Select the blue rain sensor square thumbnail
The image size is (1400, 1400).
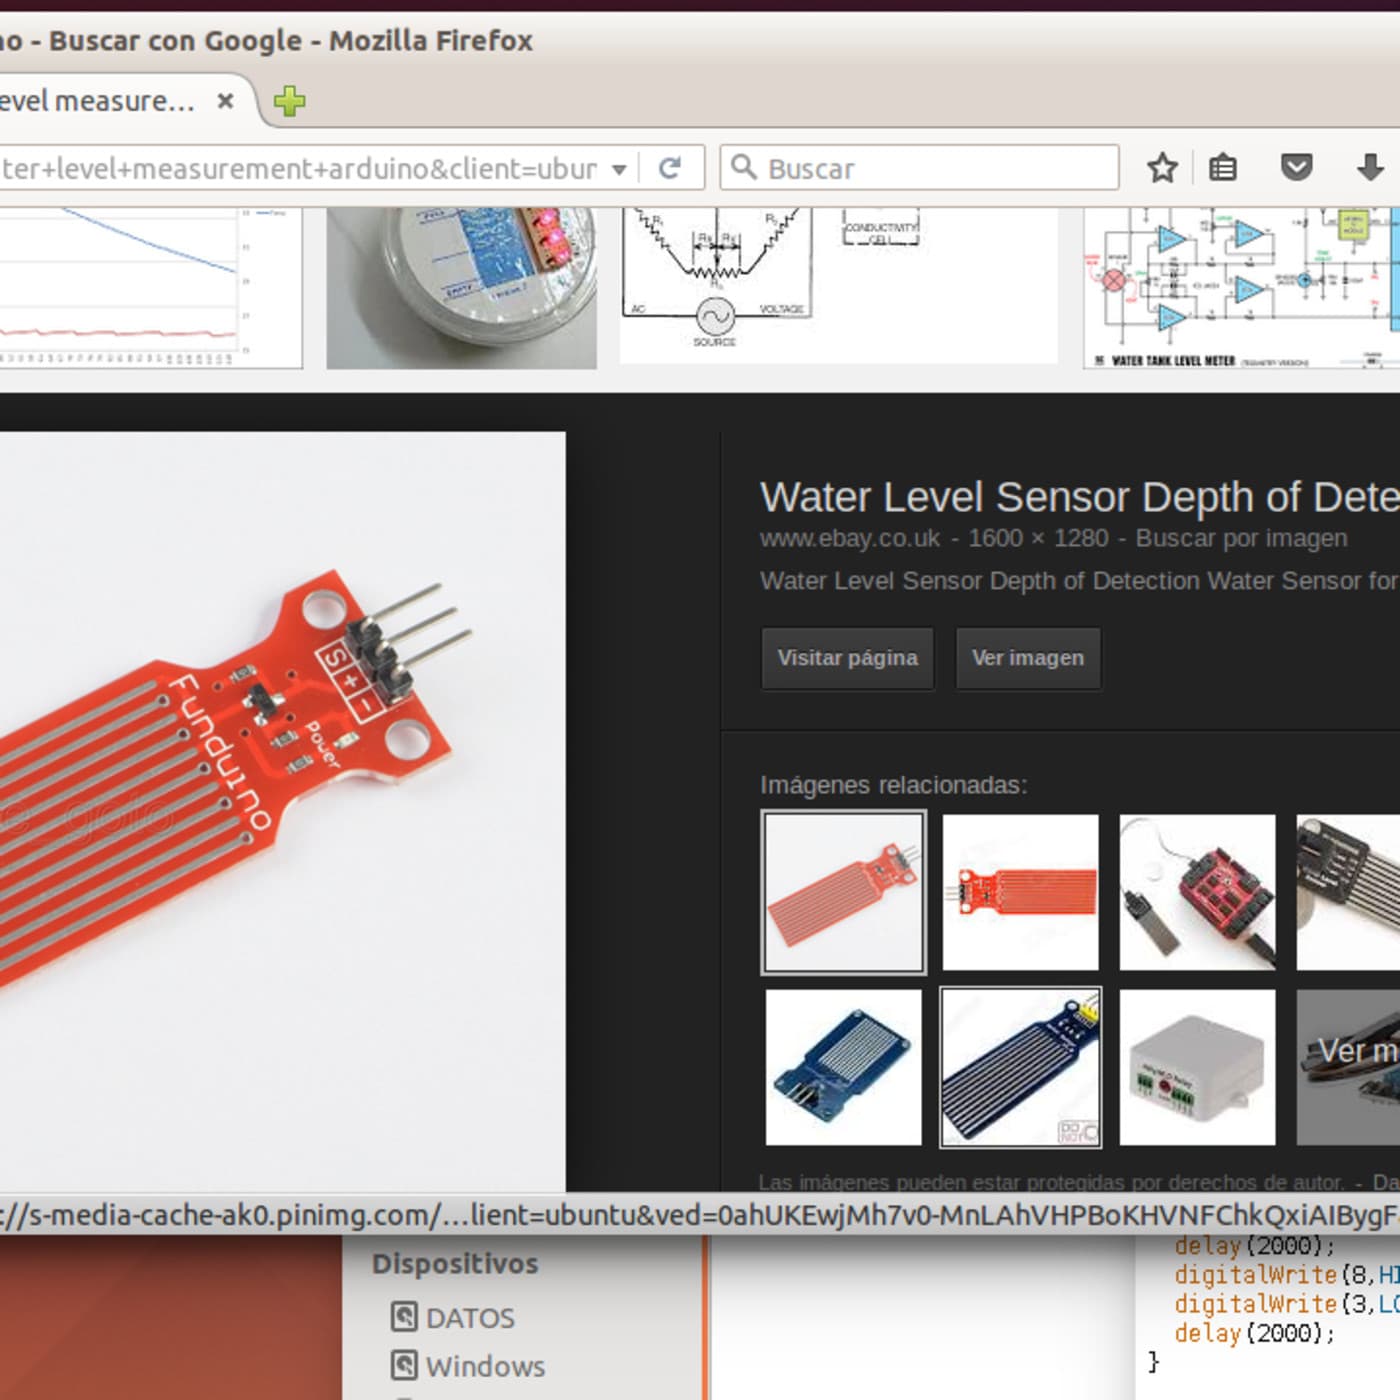[843, 1067]
